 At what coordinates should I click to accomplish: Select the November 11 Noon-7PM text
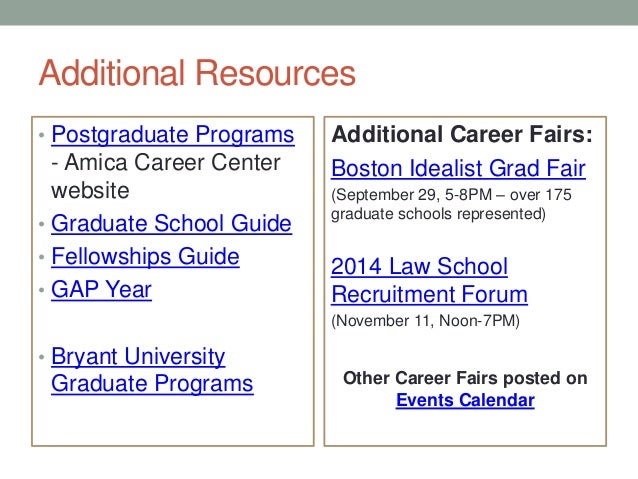[x=426, y=321]
